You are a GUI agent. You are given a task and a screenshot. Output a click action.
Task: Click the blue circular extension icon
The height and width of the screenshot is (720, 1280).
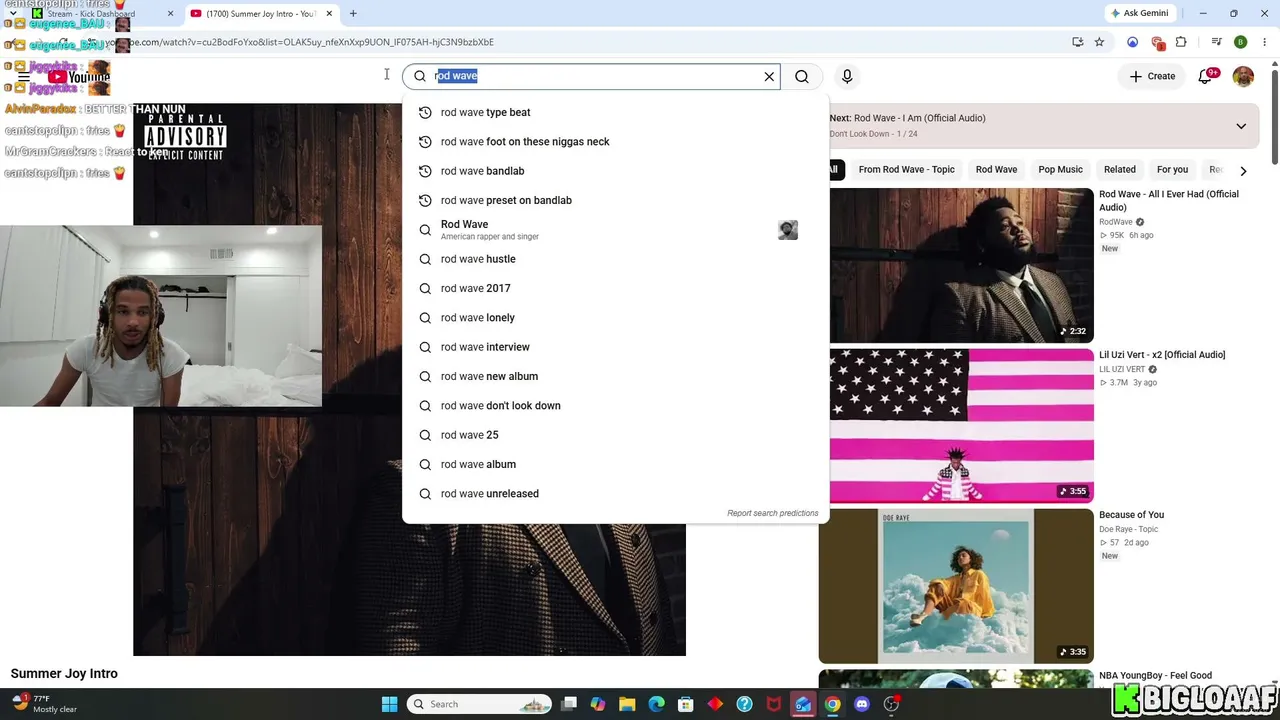tap(1132, 42)
